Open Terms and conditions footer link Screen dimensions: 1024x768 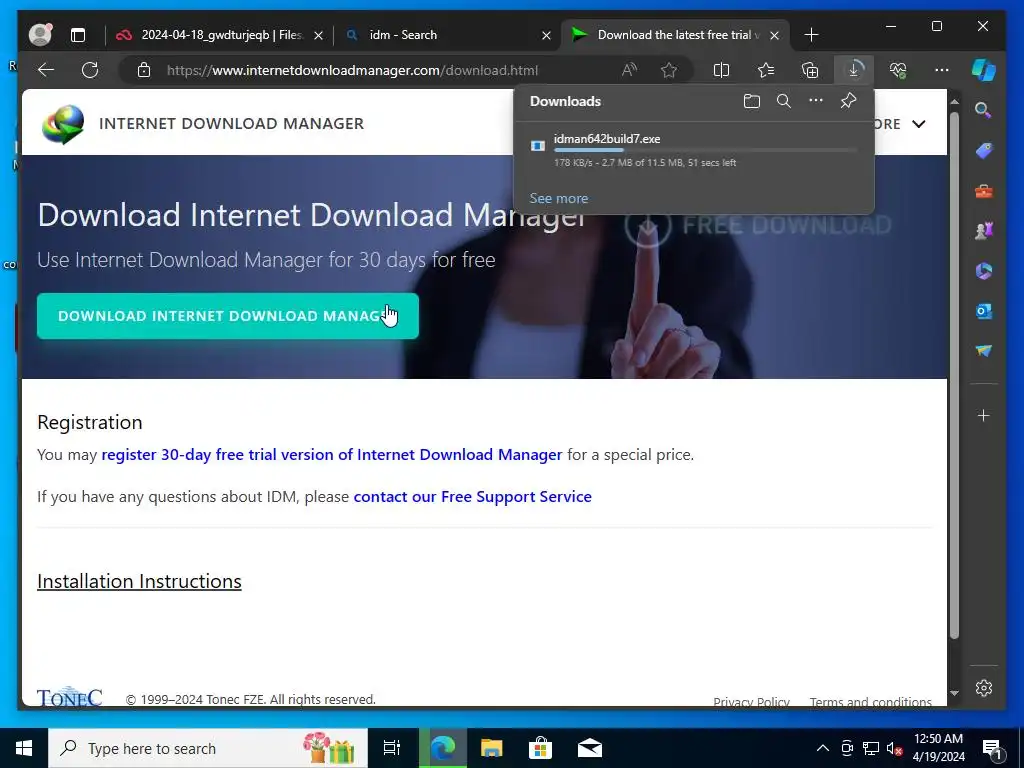[871, 702]
